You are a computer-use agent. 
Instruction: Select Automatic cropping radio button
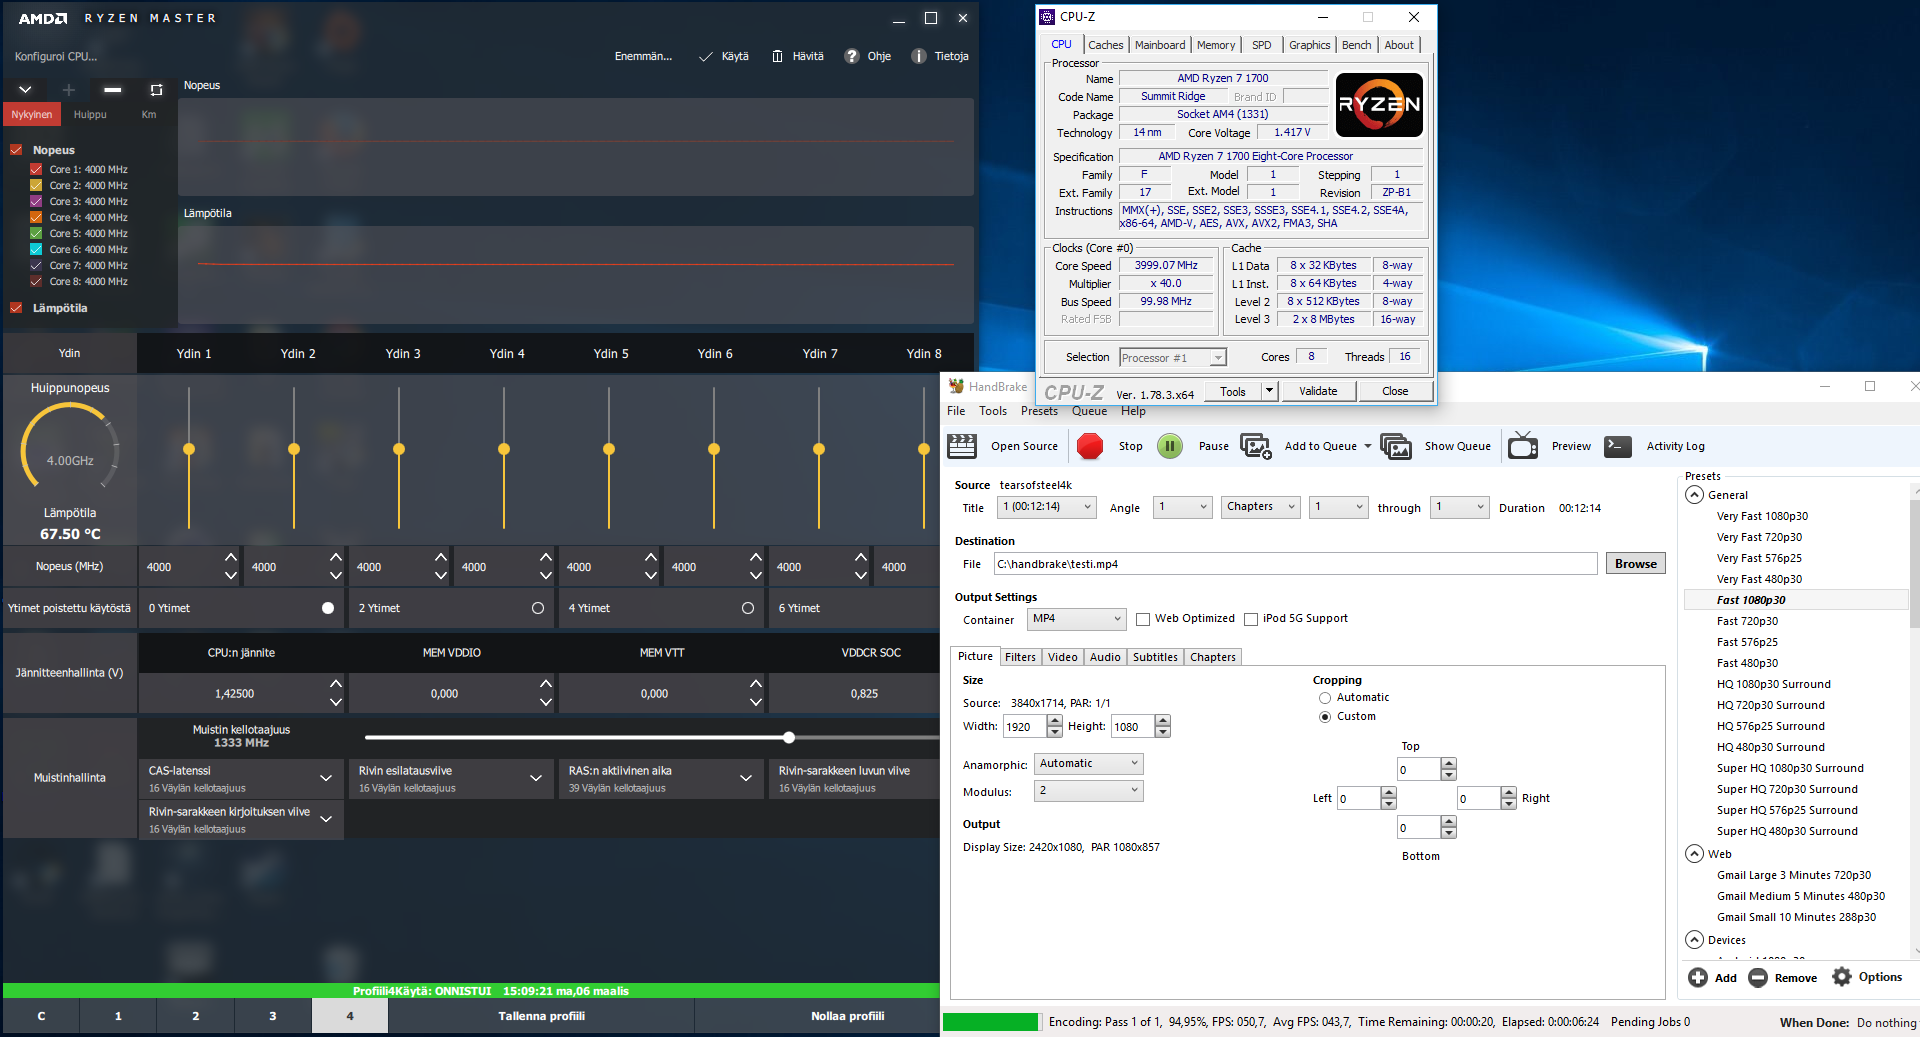1325,698
